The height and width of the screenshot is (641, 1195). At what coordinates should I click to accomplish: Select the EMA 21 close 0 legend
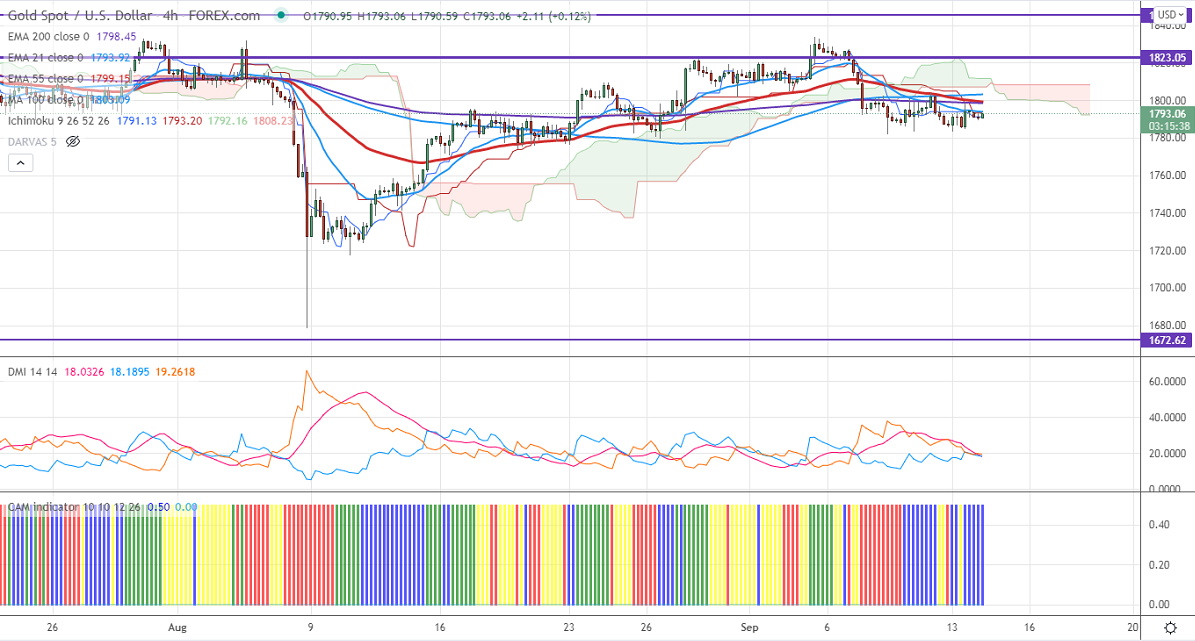[45, 57]
